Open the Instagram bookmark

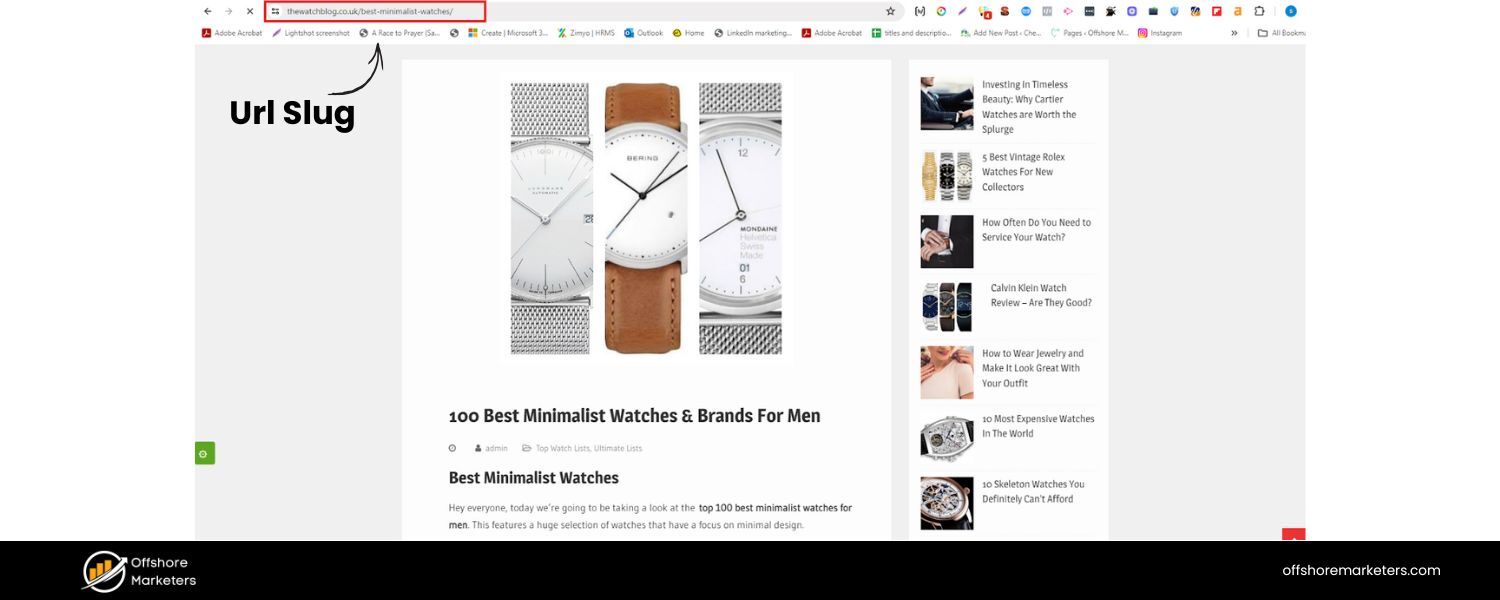1159,33
